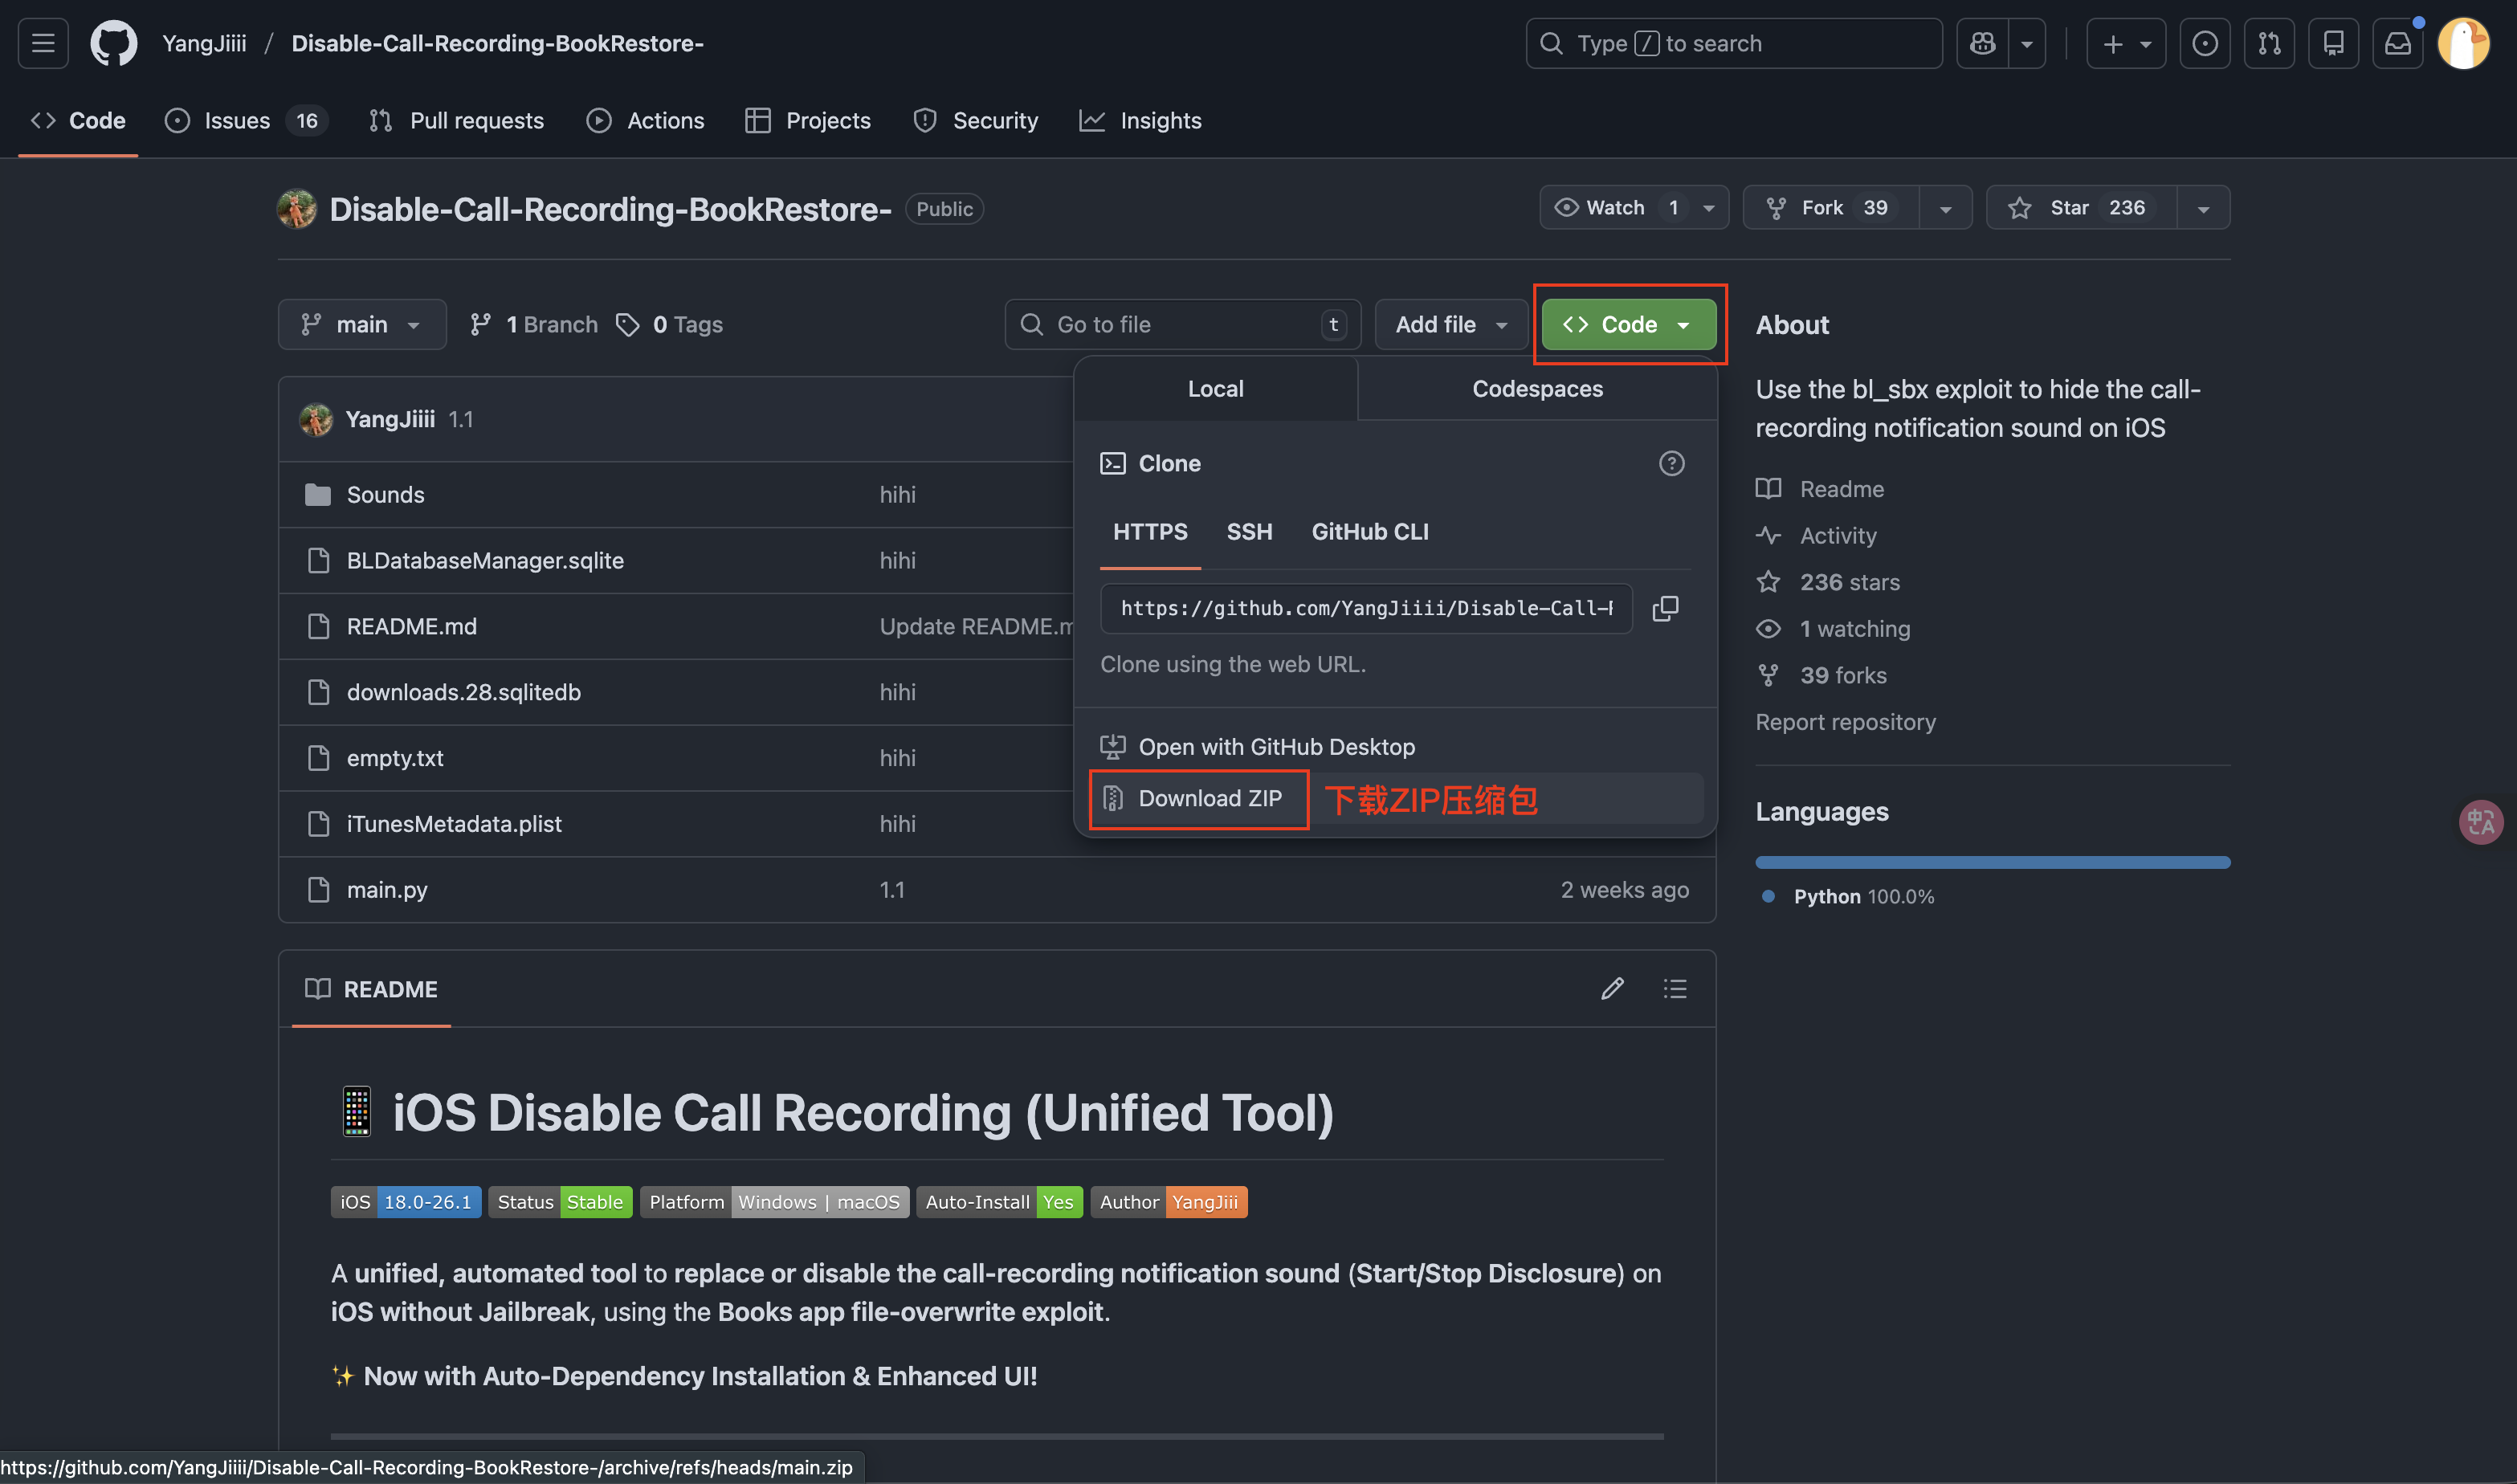This screenshot has height=1484, width=2517.
Task: Select the SSH clone protocol
Action: [x=1249, y=531]
